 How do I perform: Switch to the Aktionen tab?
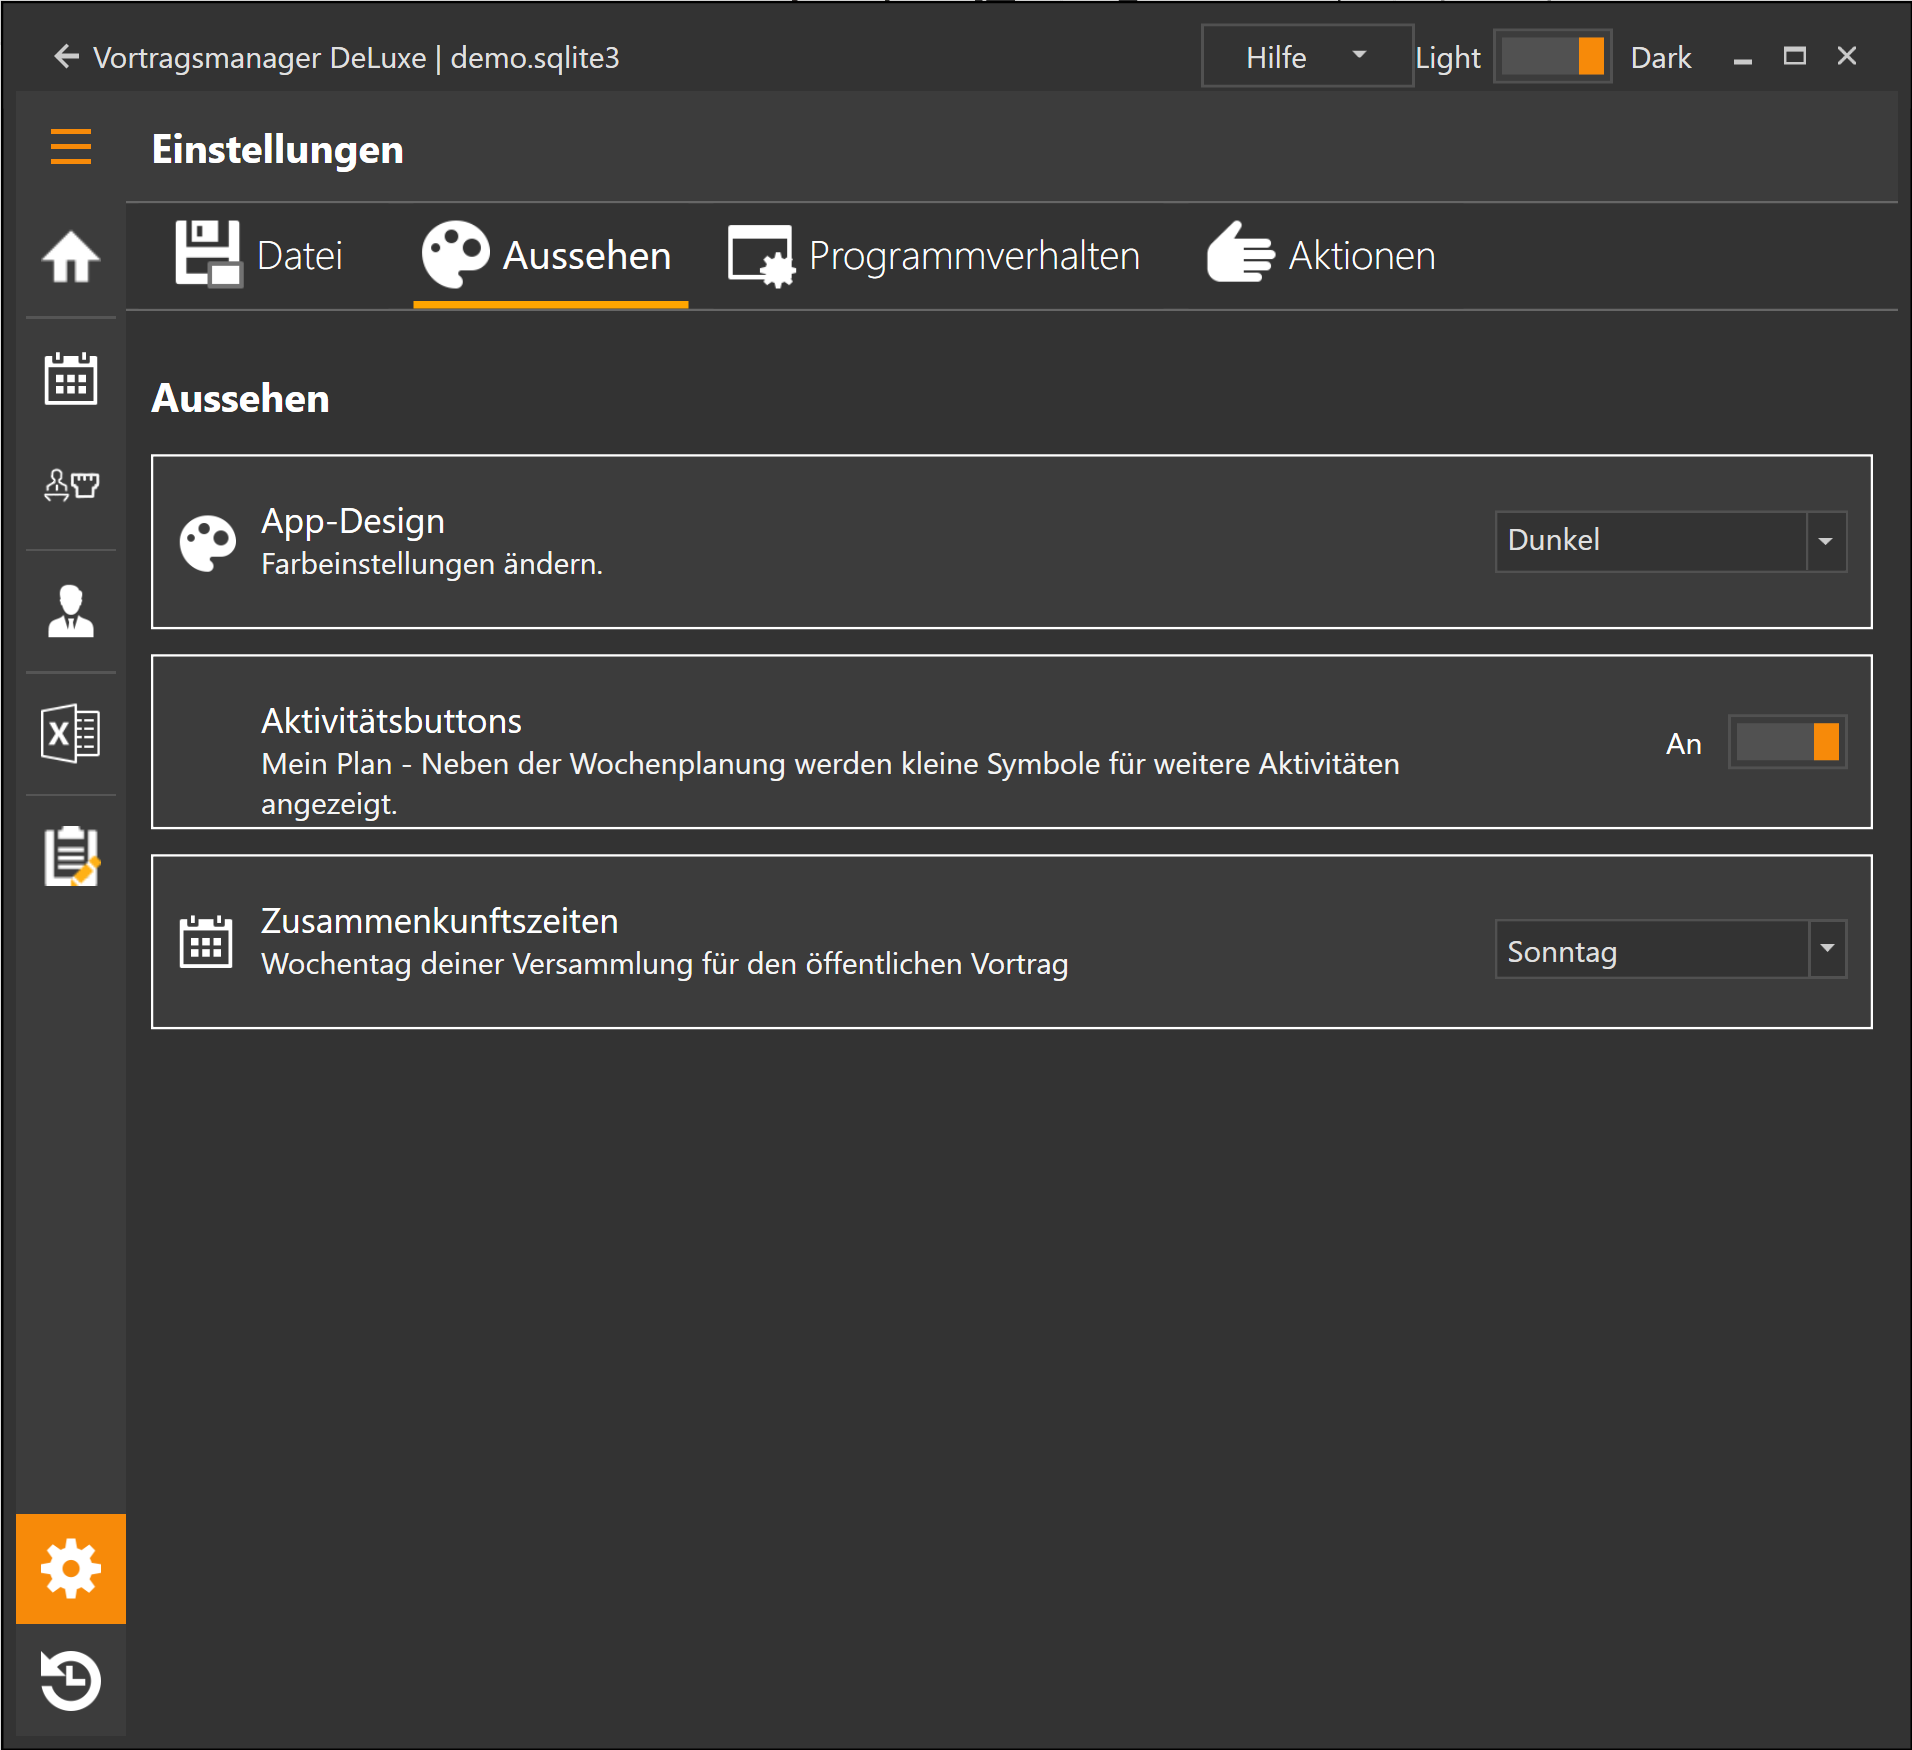coord(1321,256)
